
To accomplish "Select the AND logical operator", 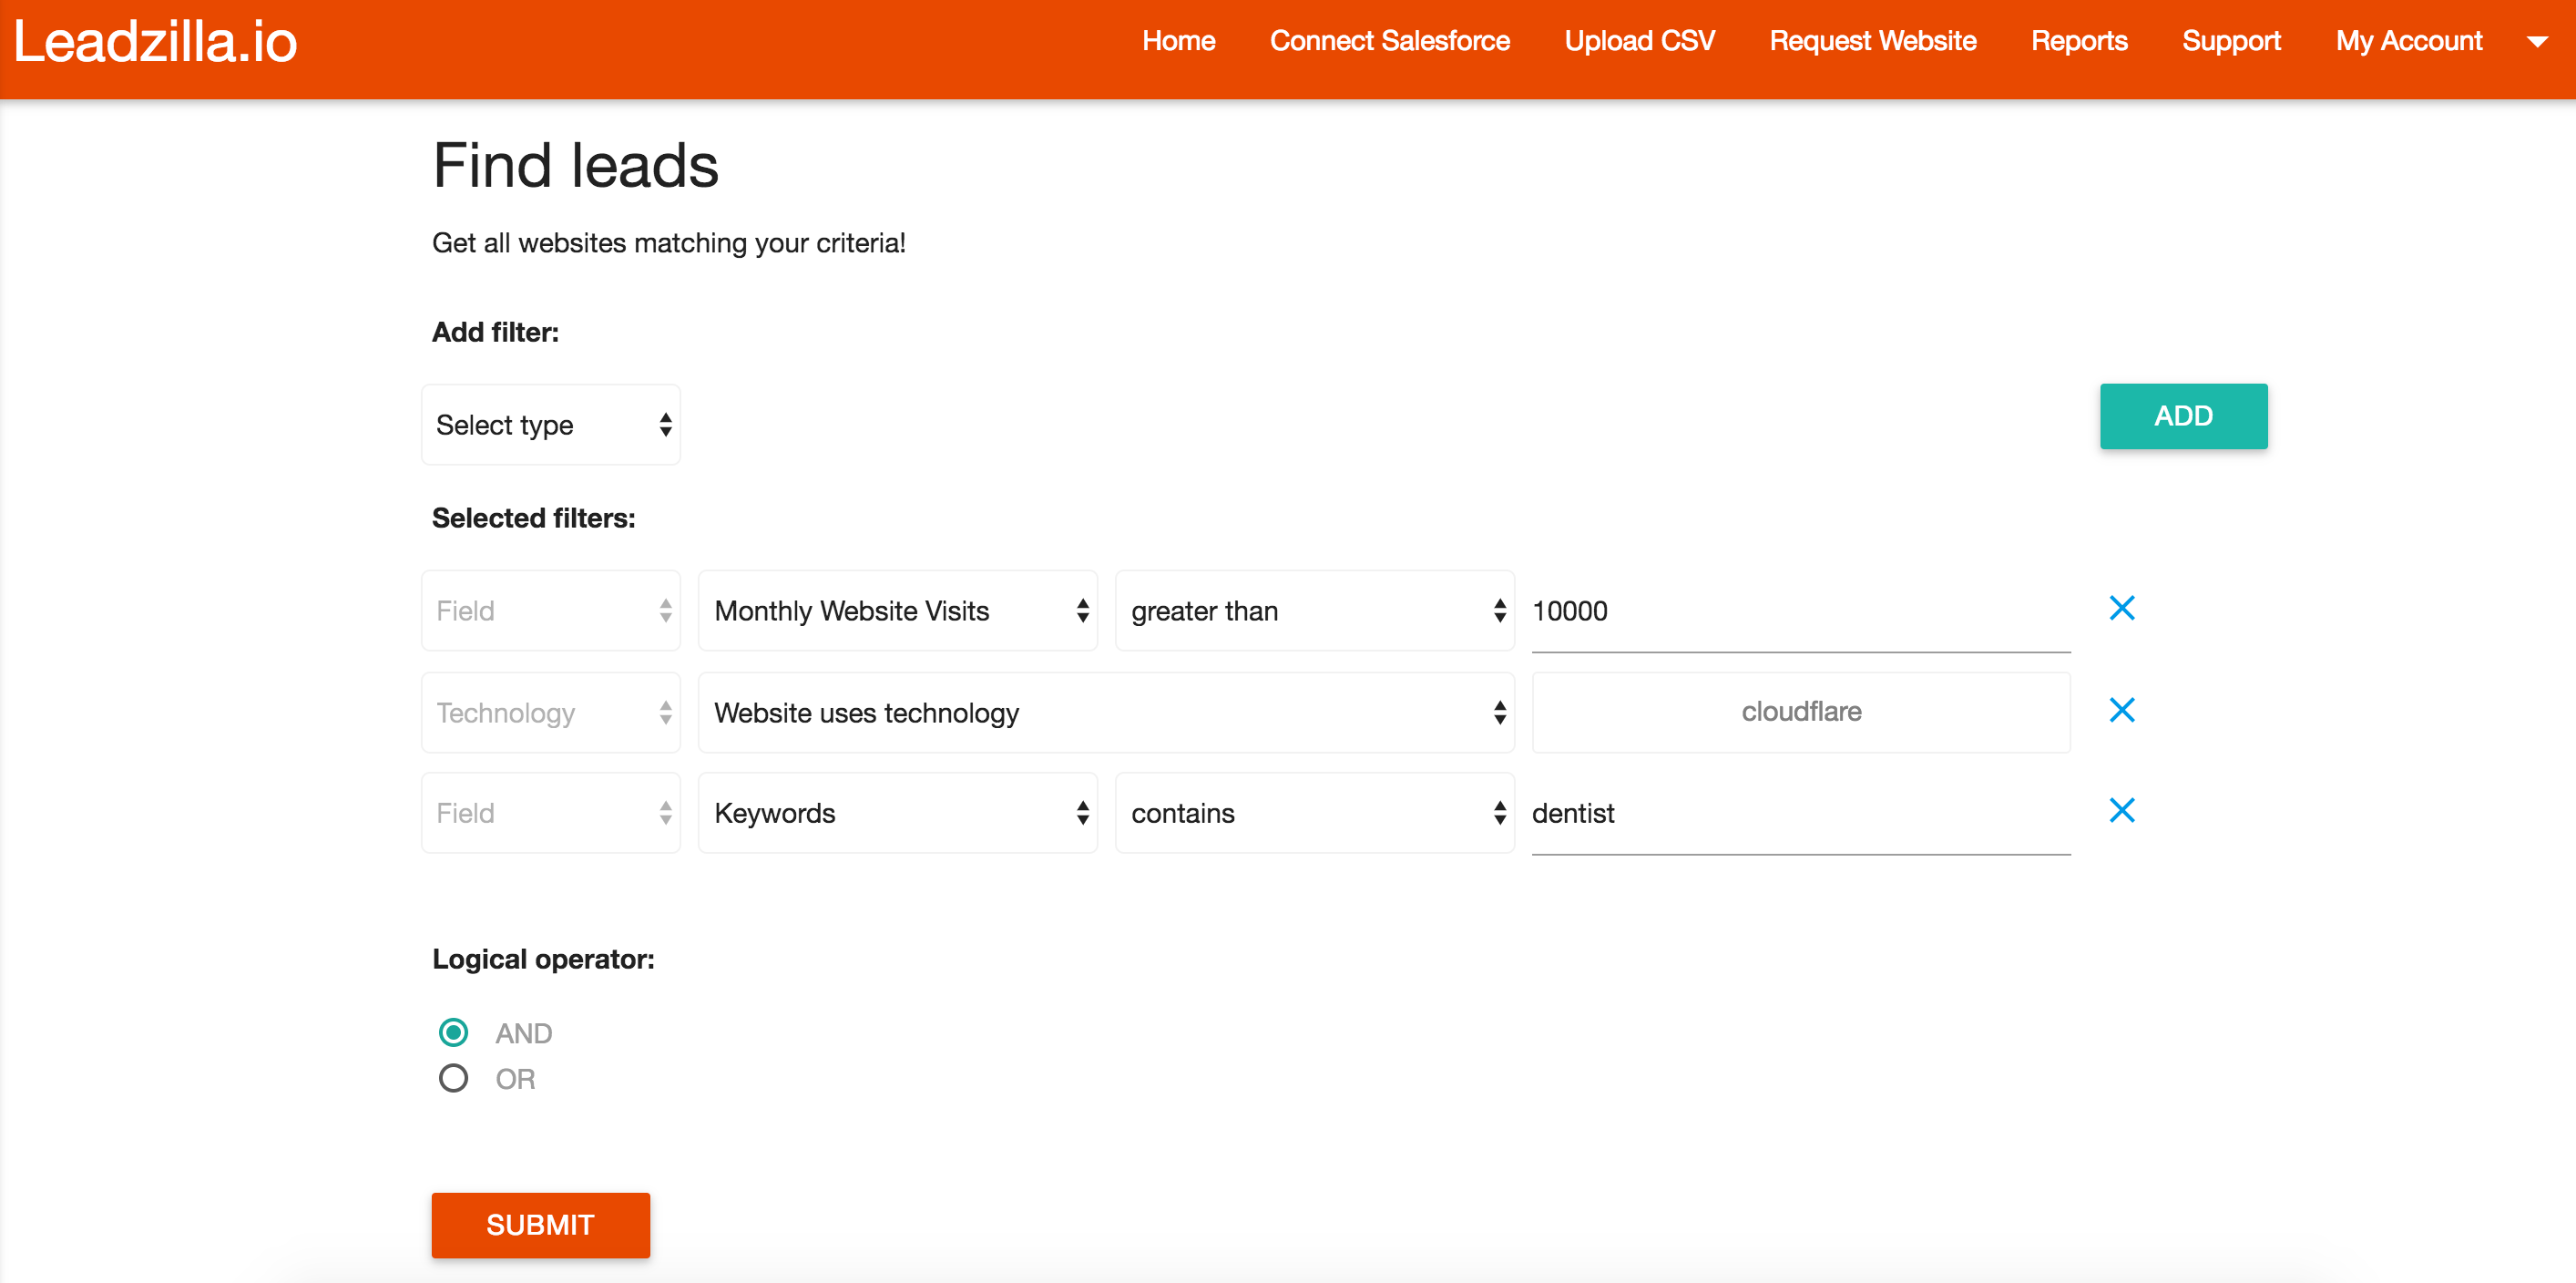I will (455, 1032).
